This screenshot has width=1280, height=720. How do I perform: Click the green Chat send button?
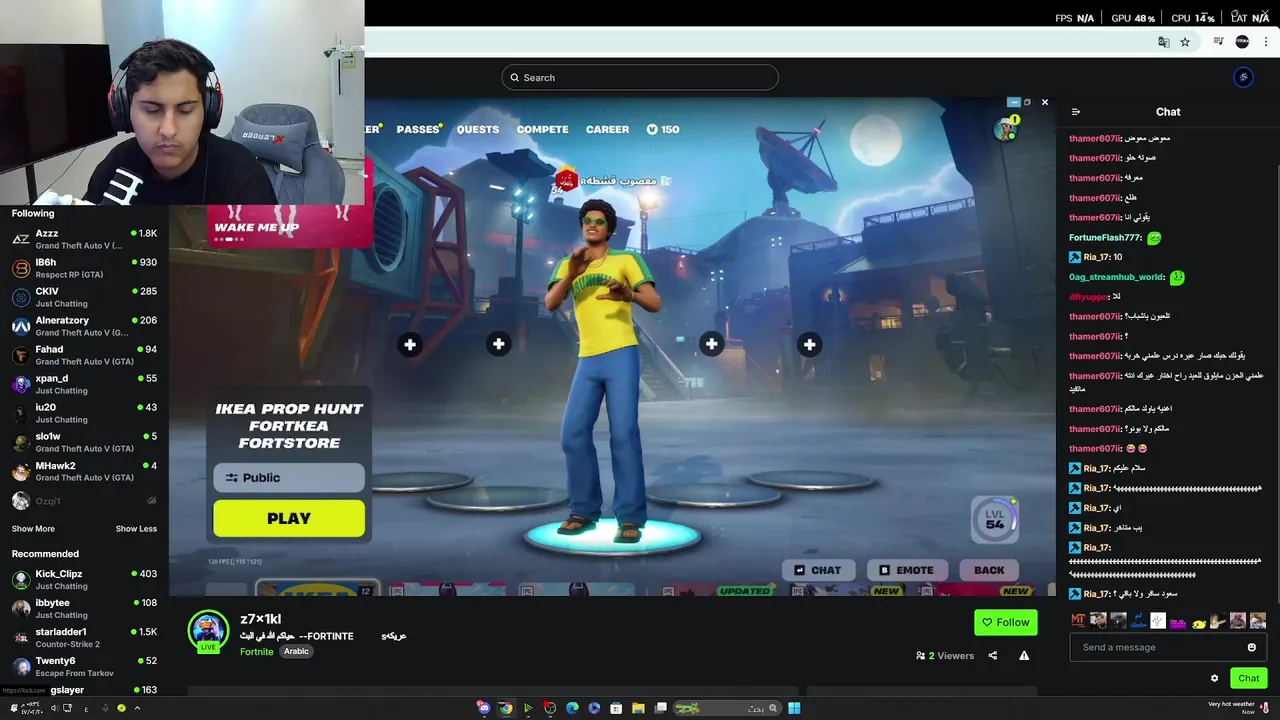(1249, 678)
